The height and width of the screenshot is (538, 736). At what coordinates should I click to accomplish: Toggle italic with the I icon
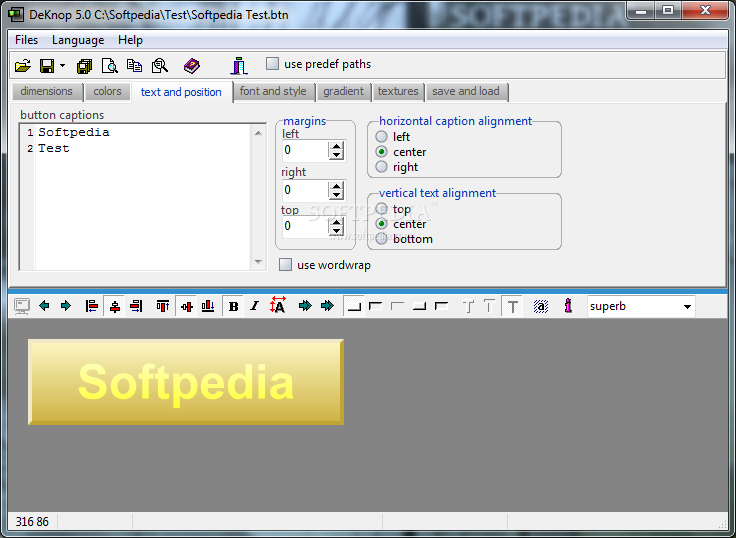coord(254,307)
